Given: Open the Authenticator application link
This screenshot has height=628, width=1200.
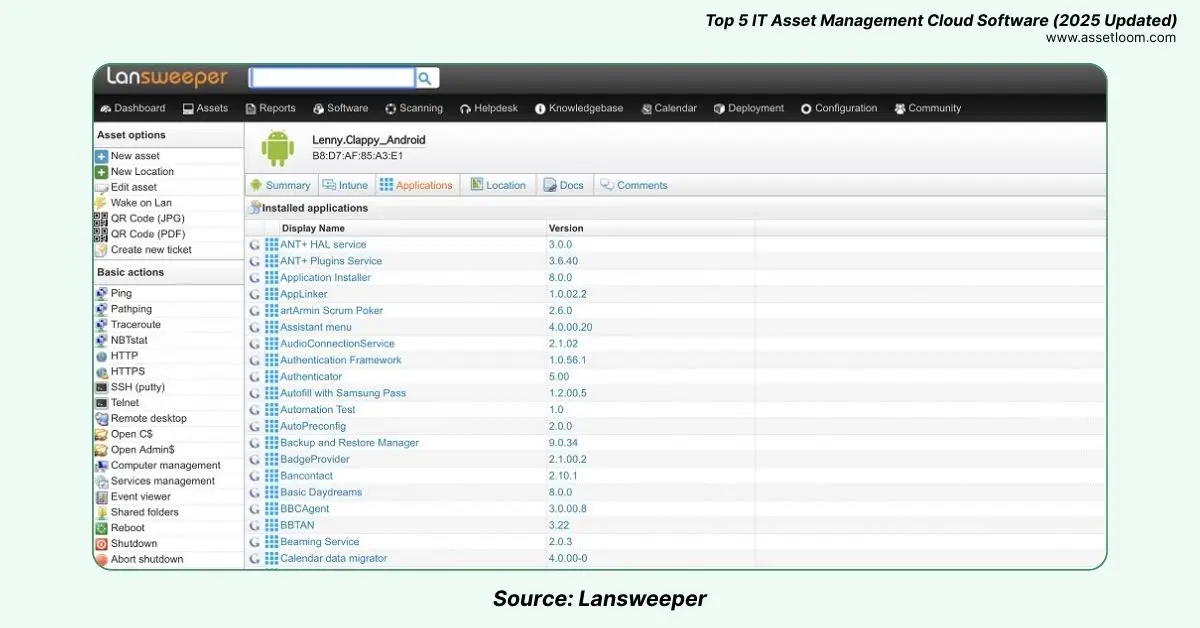Looking at the screenshot, I should 311,376.
